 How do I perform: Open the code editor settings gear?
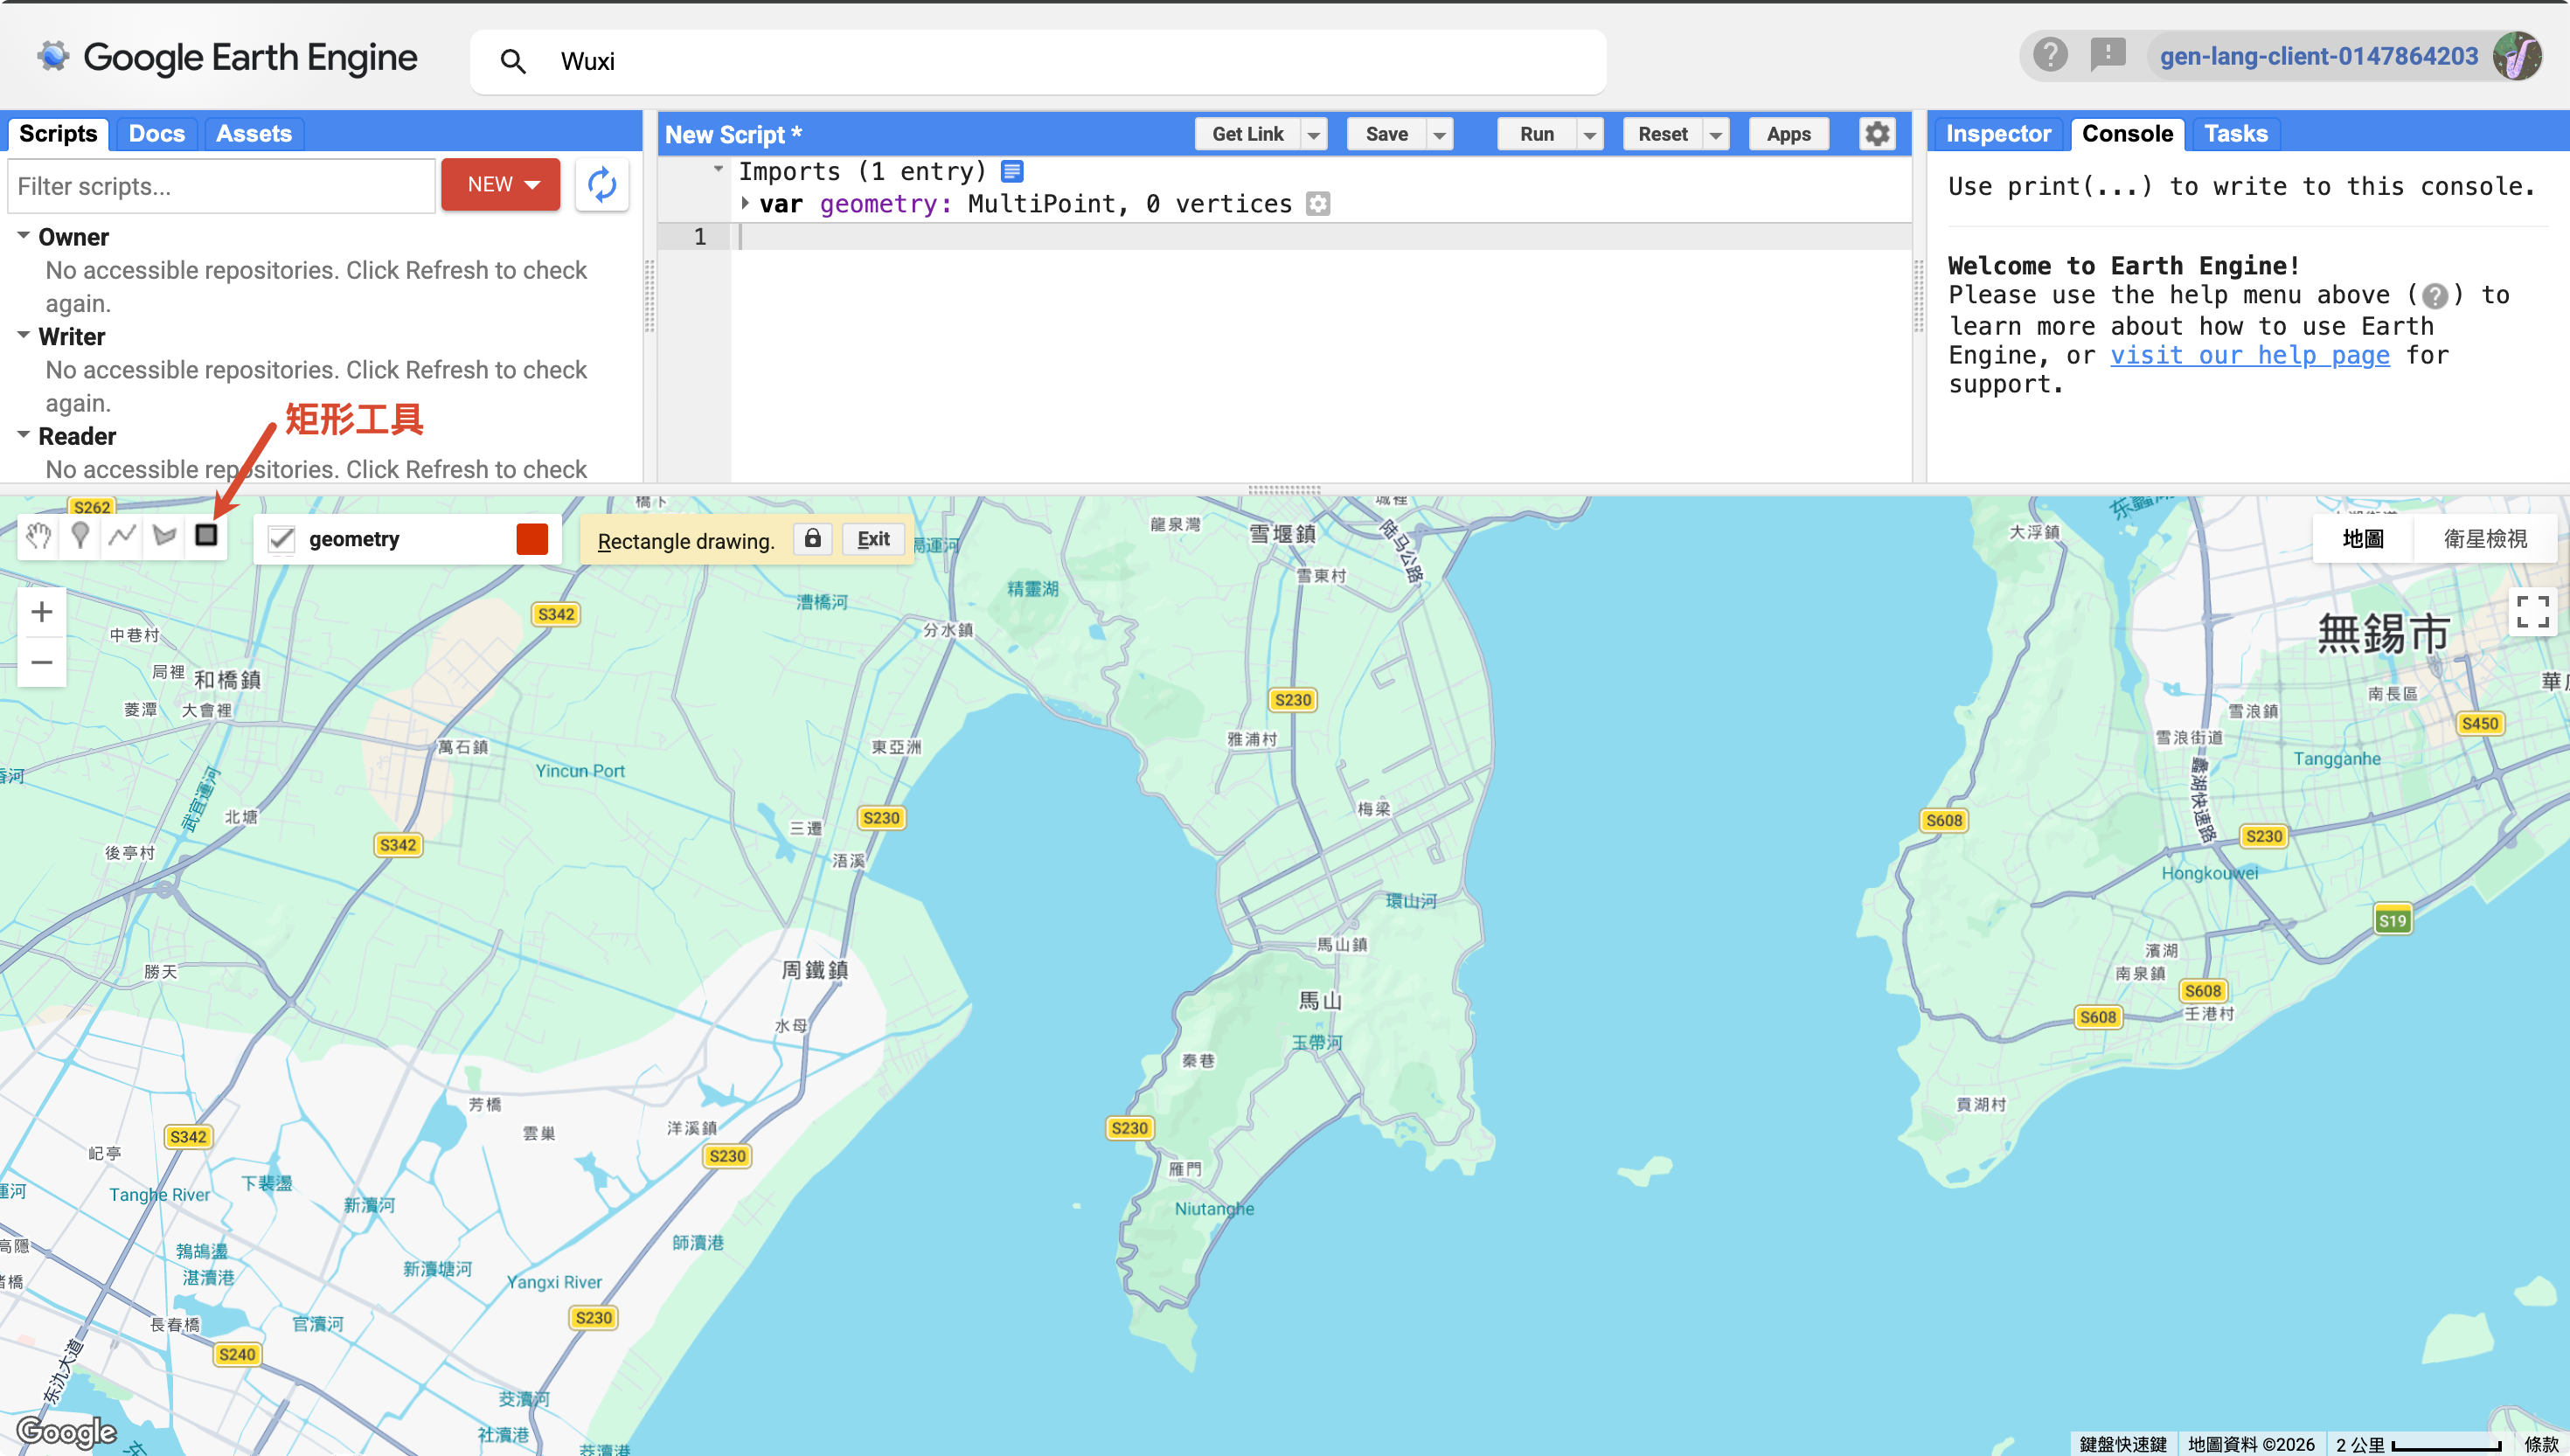tap(1877, 134)
